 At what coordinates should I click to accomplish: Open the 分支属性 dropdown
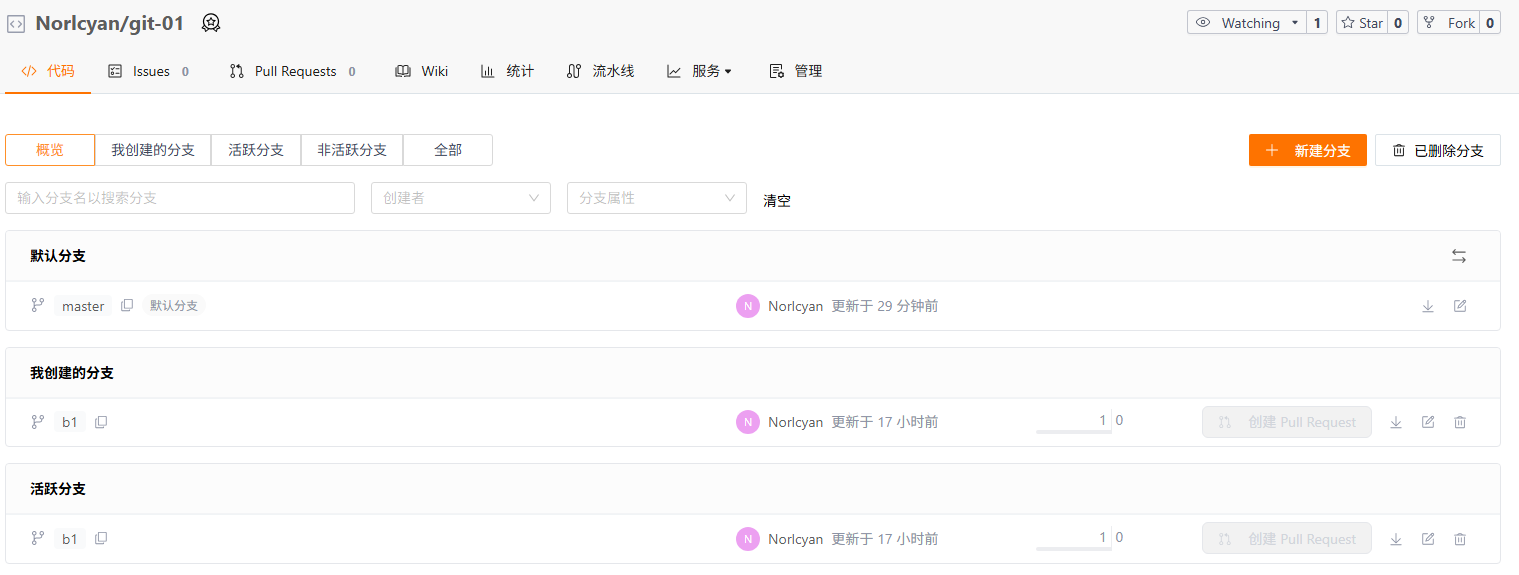point(657,198)
